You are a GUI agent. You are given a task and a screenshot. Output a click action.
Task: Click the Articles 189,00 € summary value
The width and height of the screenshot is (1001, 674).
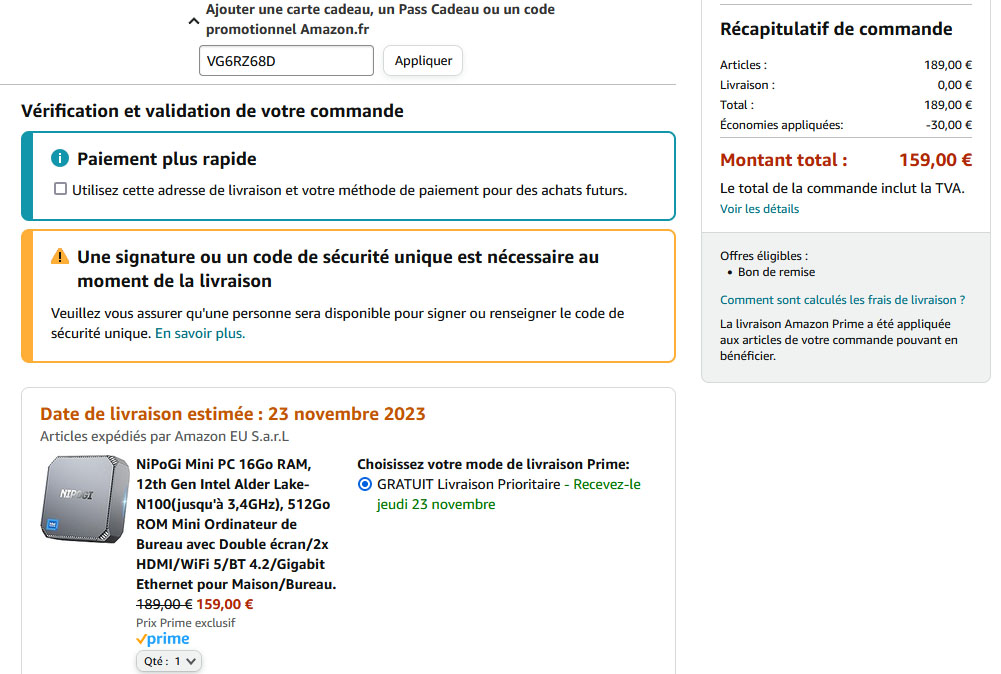pyautogui.click(x=948, y=65)
